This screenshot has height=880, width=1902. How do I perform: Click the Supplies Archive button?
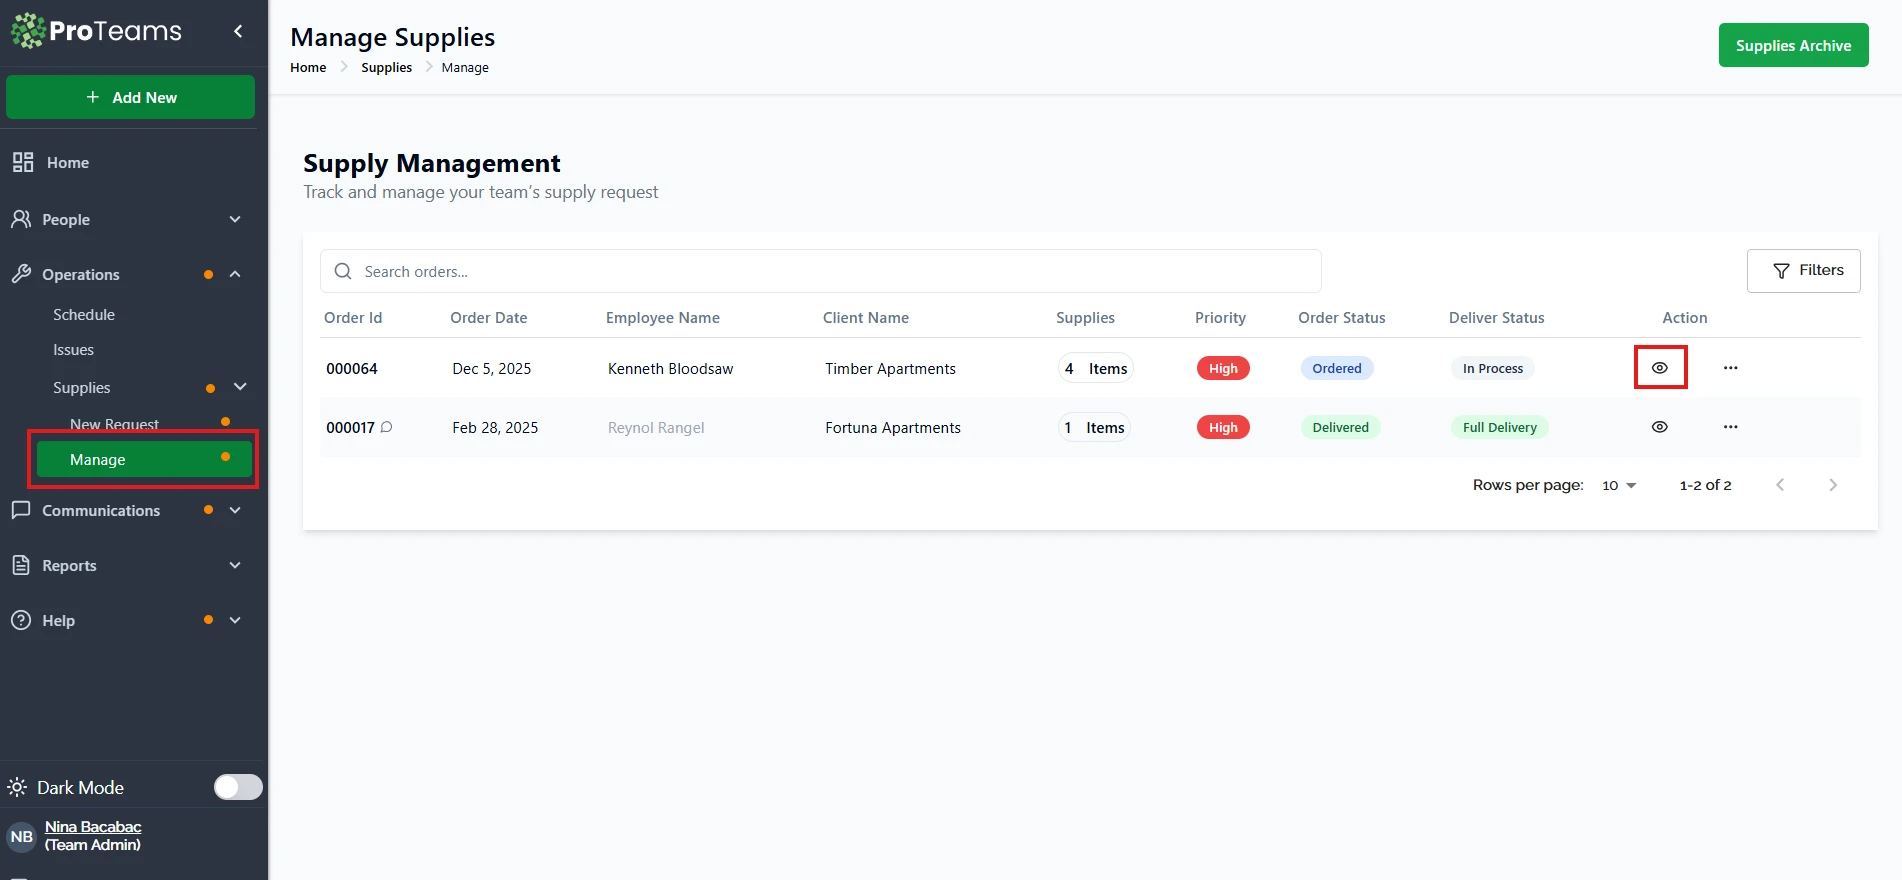(x=1792, y=45)
